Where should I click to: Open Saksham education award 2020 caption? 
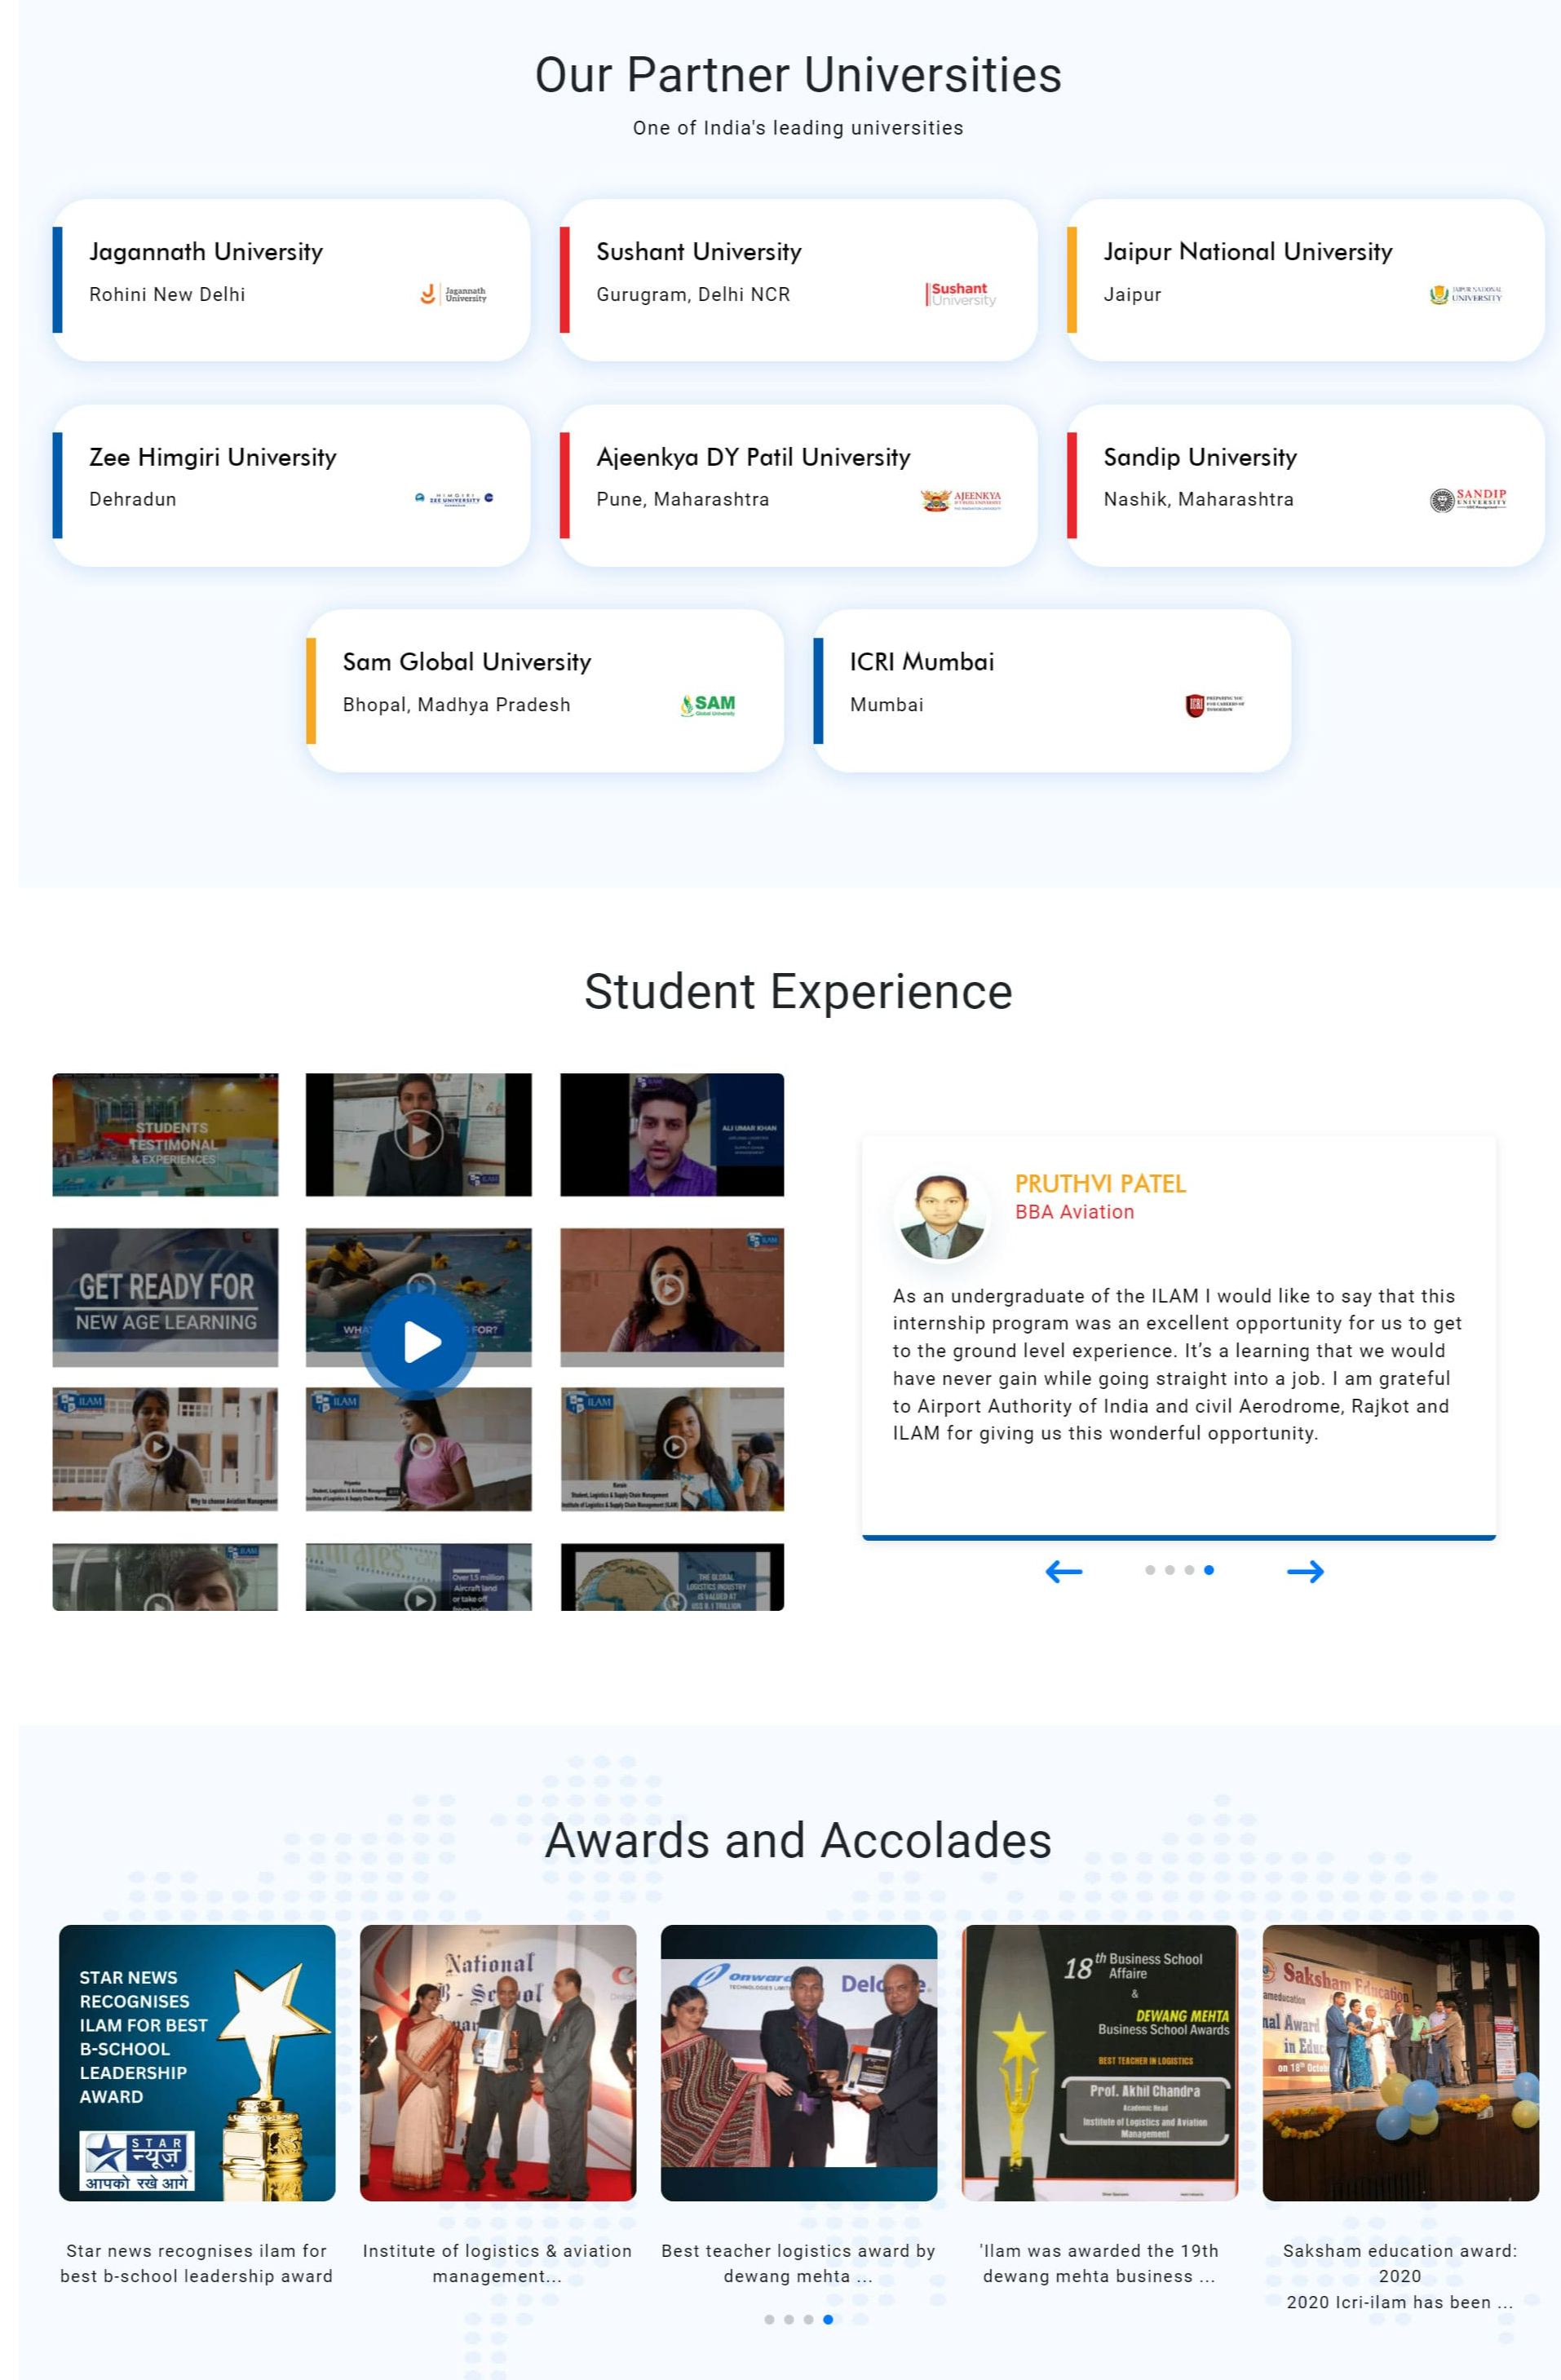pos(1399,2275)
